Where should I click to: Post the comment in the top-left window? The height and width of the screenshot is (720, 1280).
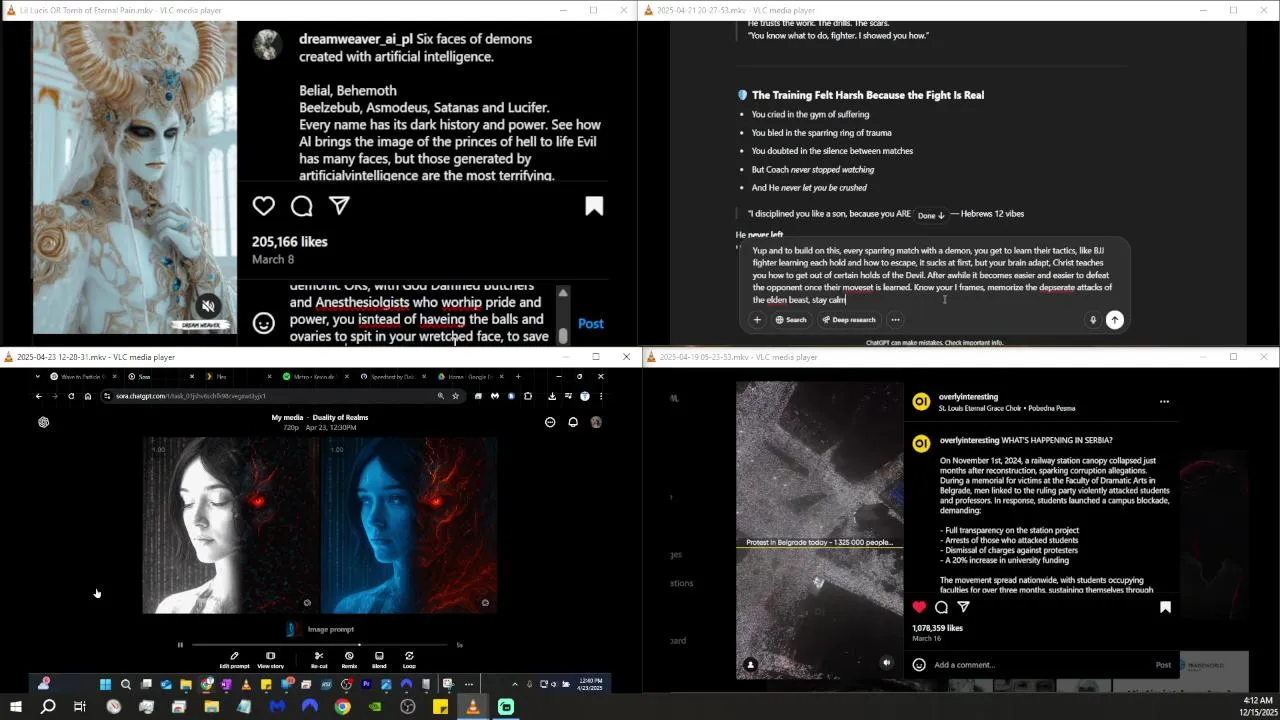pyautogui.click(x=591, y=323)
